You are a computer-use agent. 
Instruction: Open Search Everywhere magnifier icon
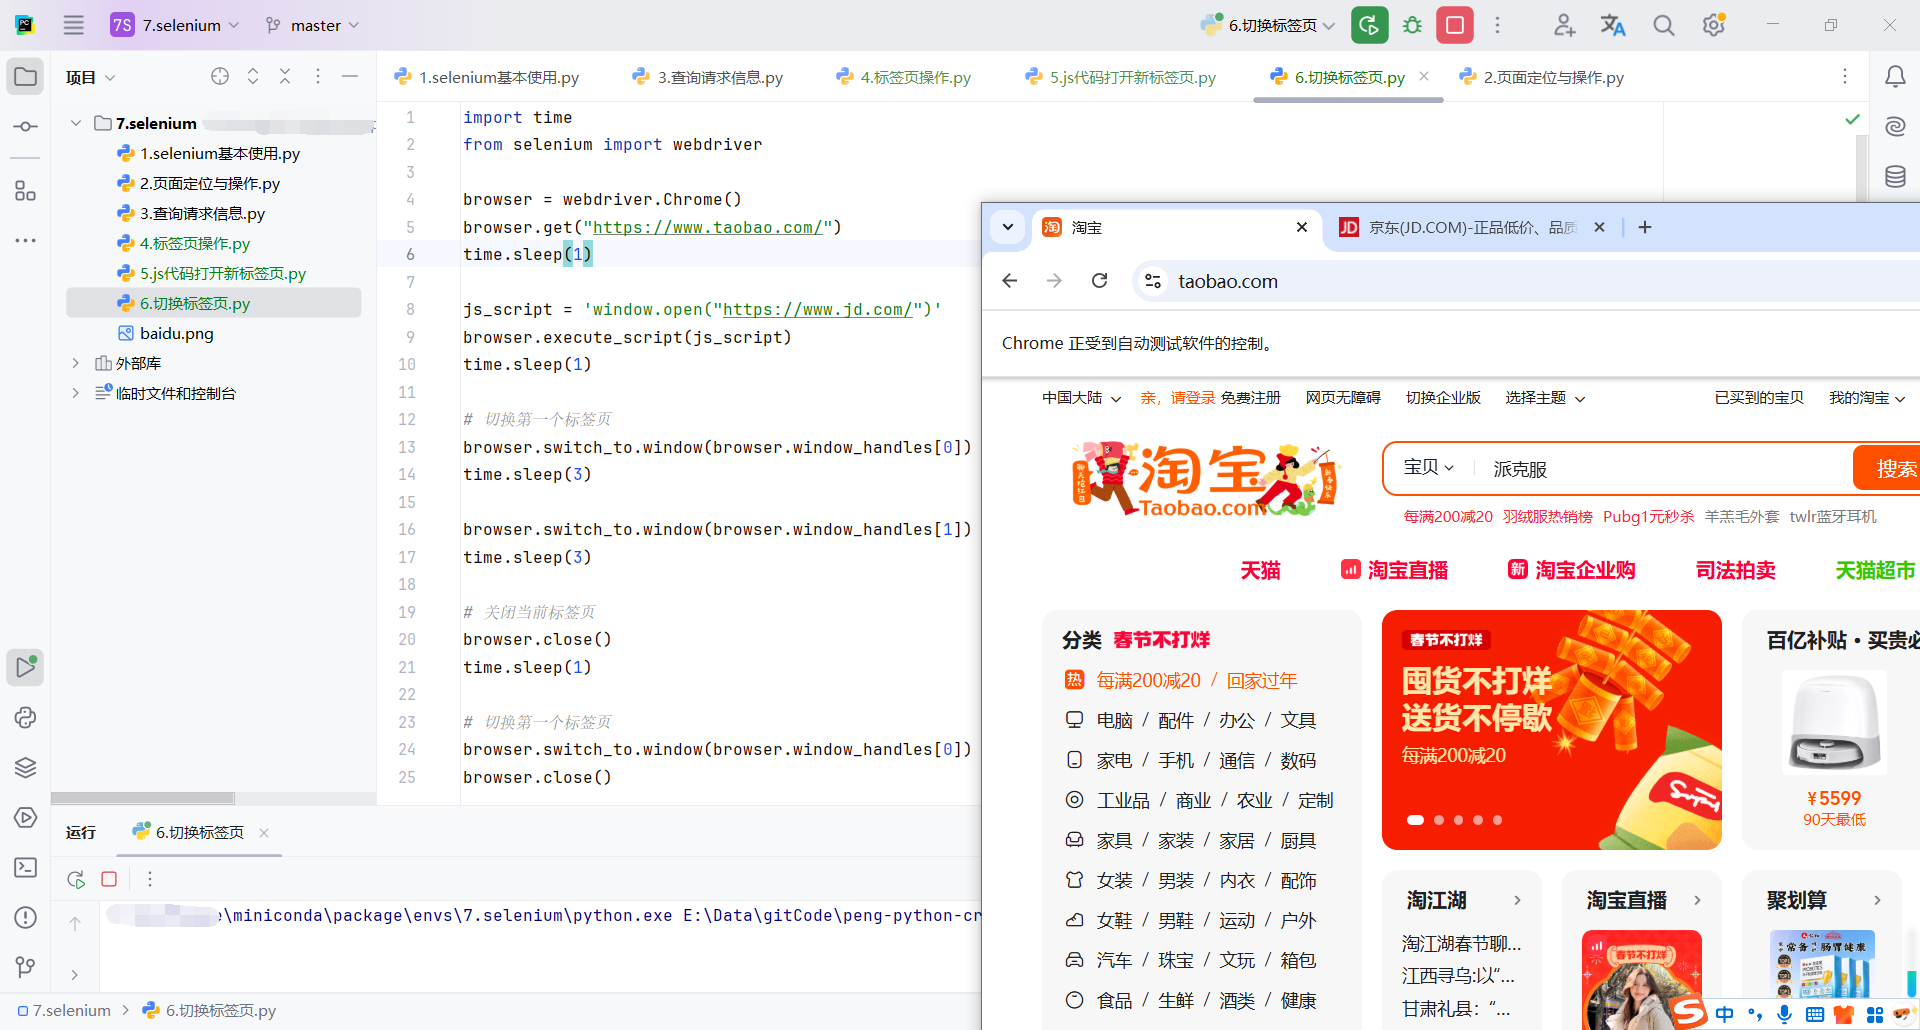1663,25
